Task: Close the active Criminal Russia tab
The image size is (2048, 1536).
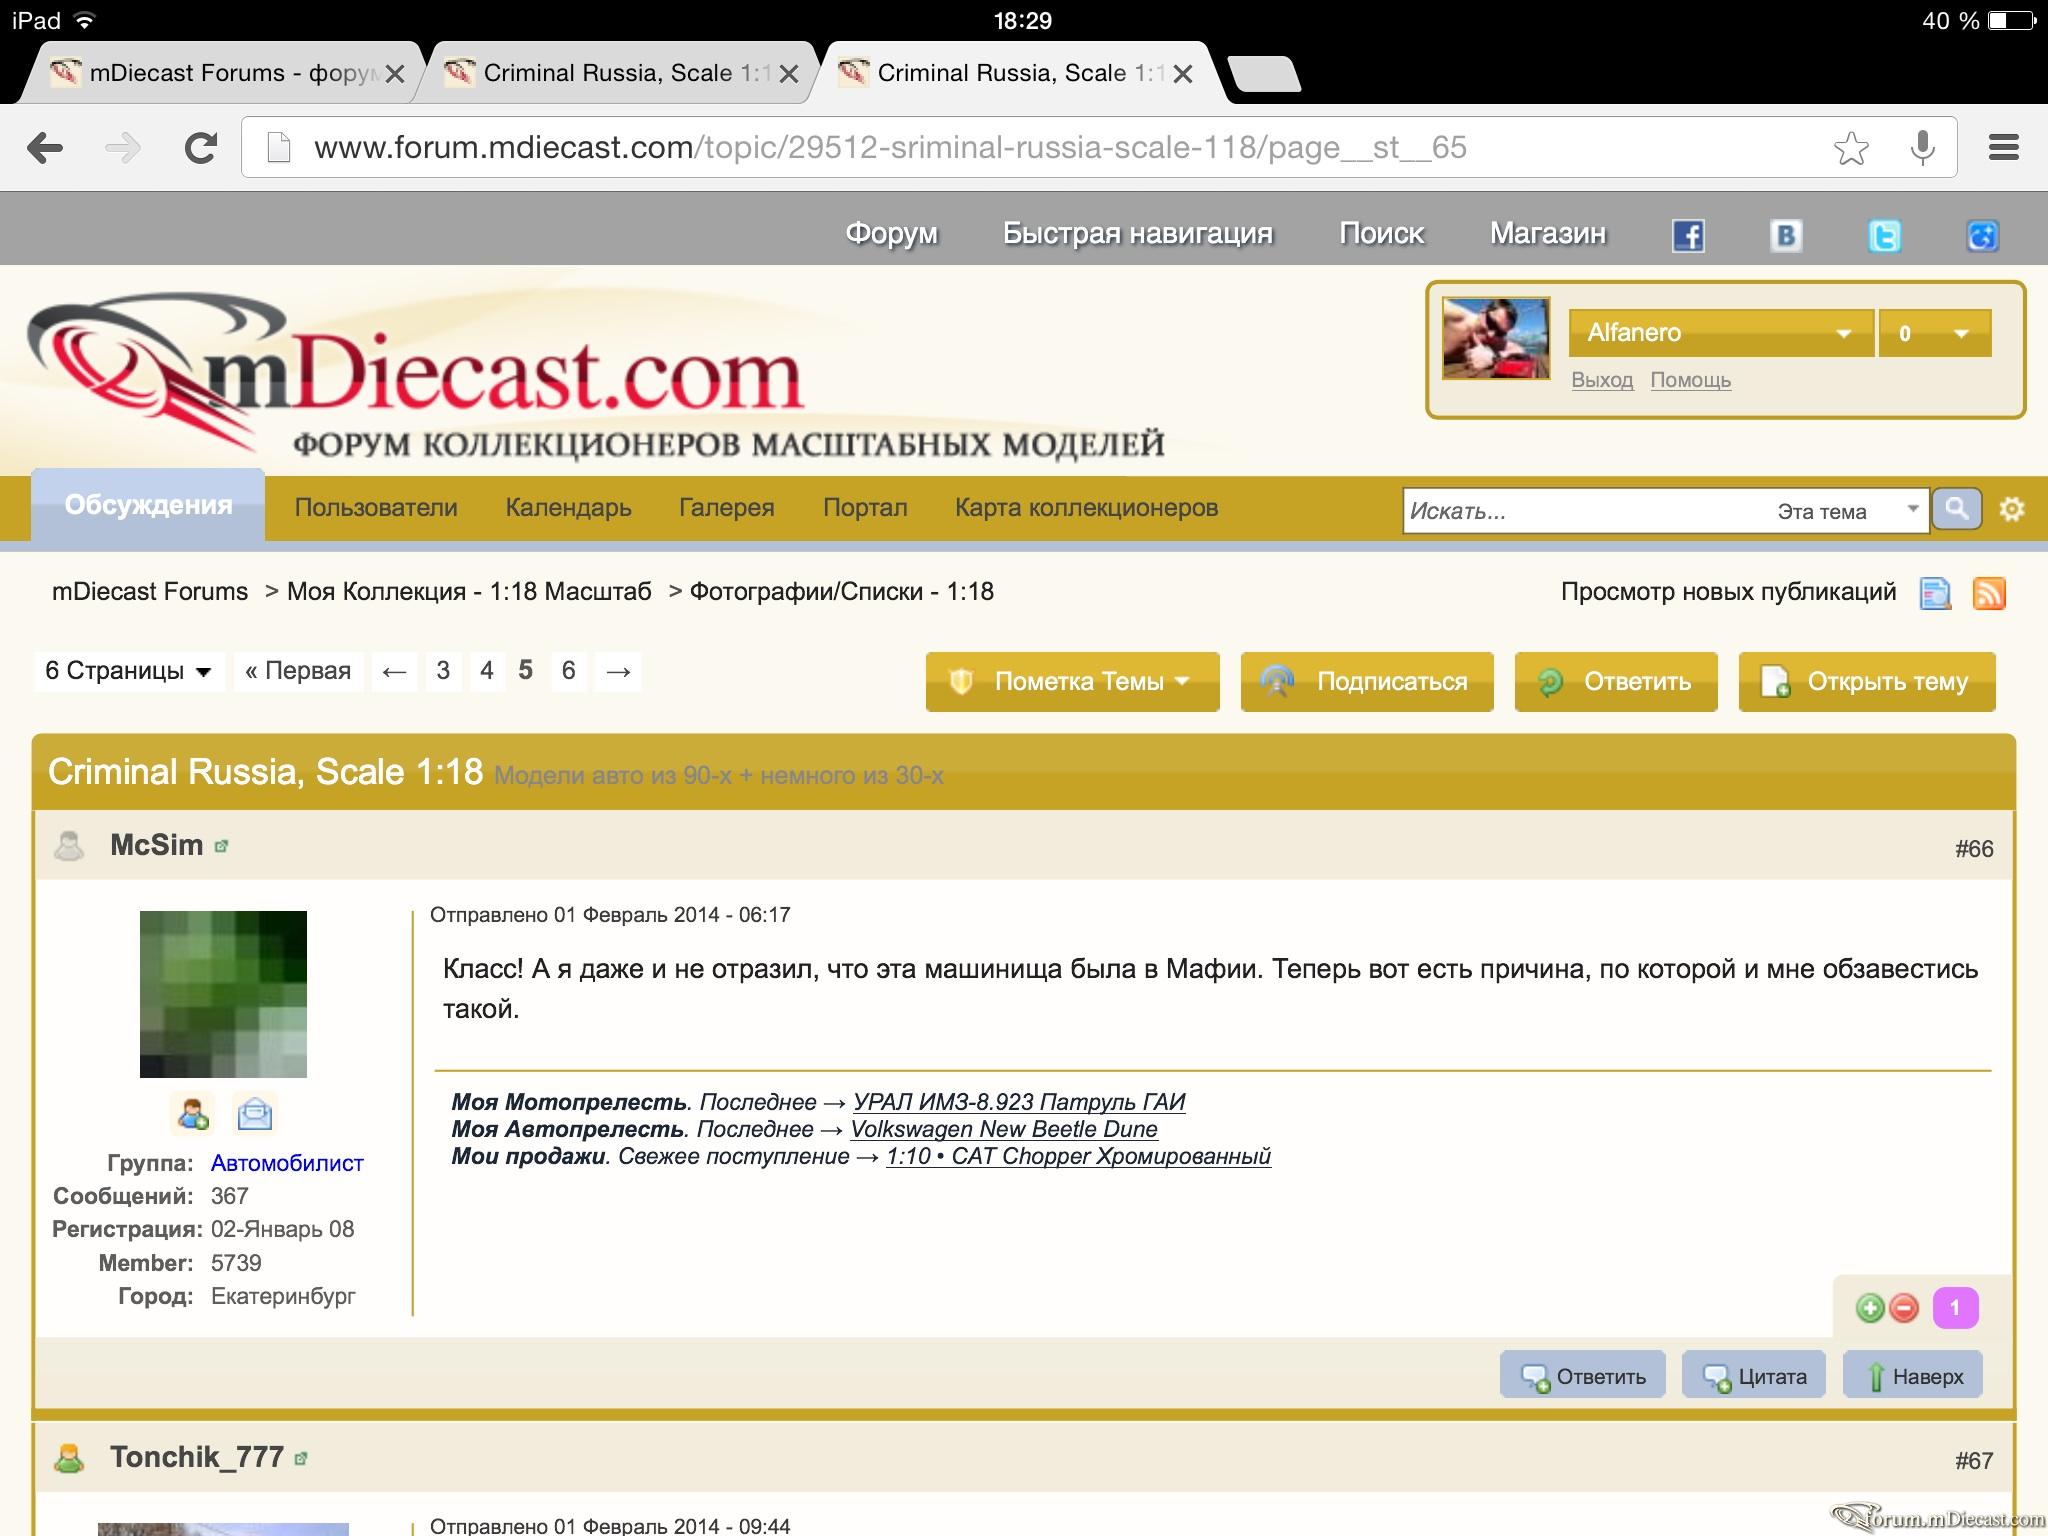Action: click(1183, 74)
